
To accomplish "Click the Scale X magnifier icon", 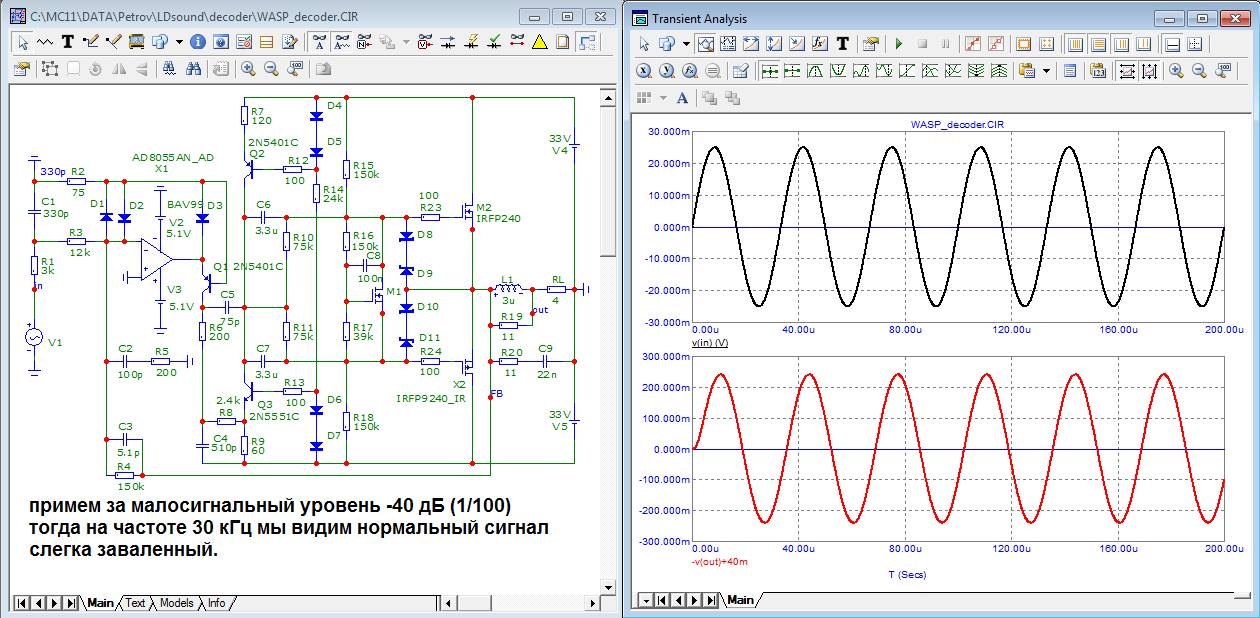I will pos(643,71).
